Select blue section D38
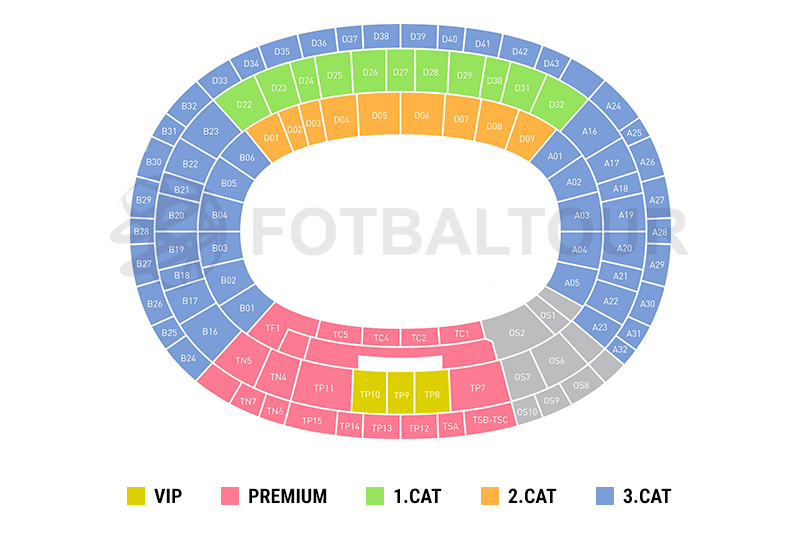This screenshot has height=533, width=800. 381,37
